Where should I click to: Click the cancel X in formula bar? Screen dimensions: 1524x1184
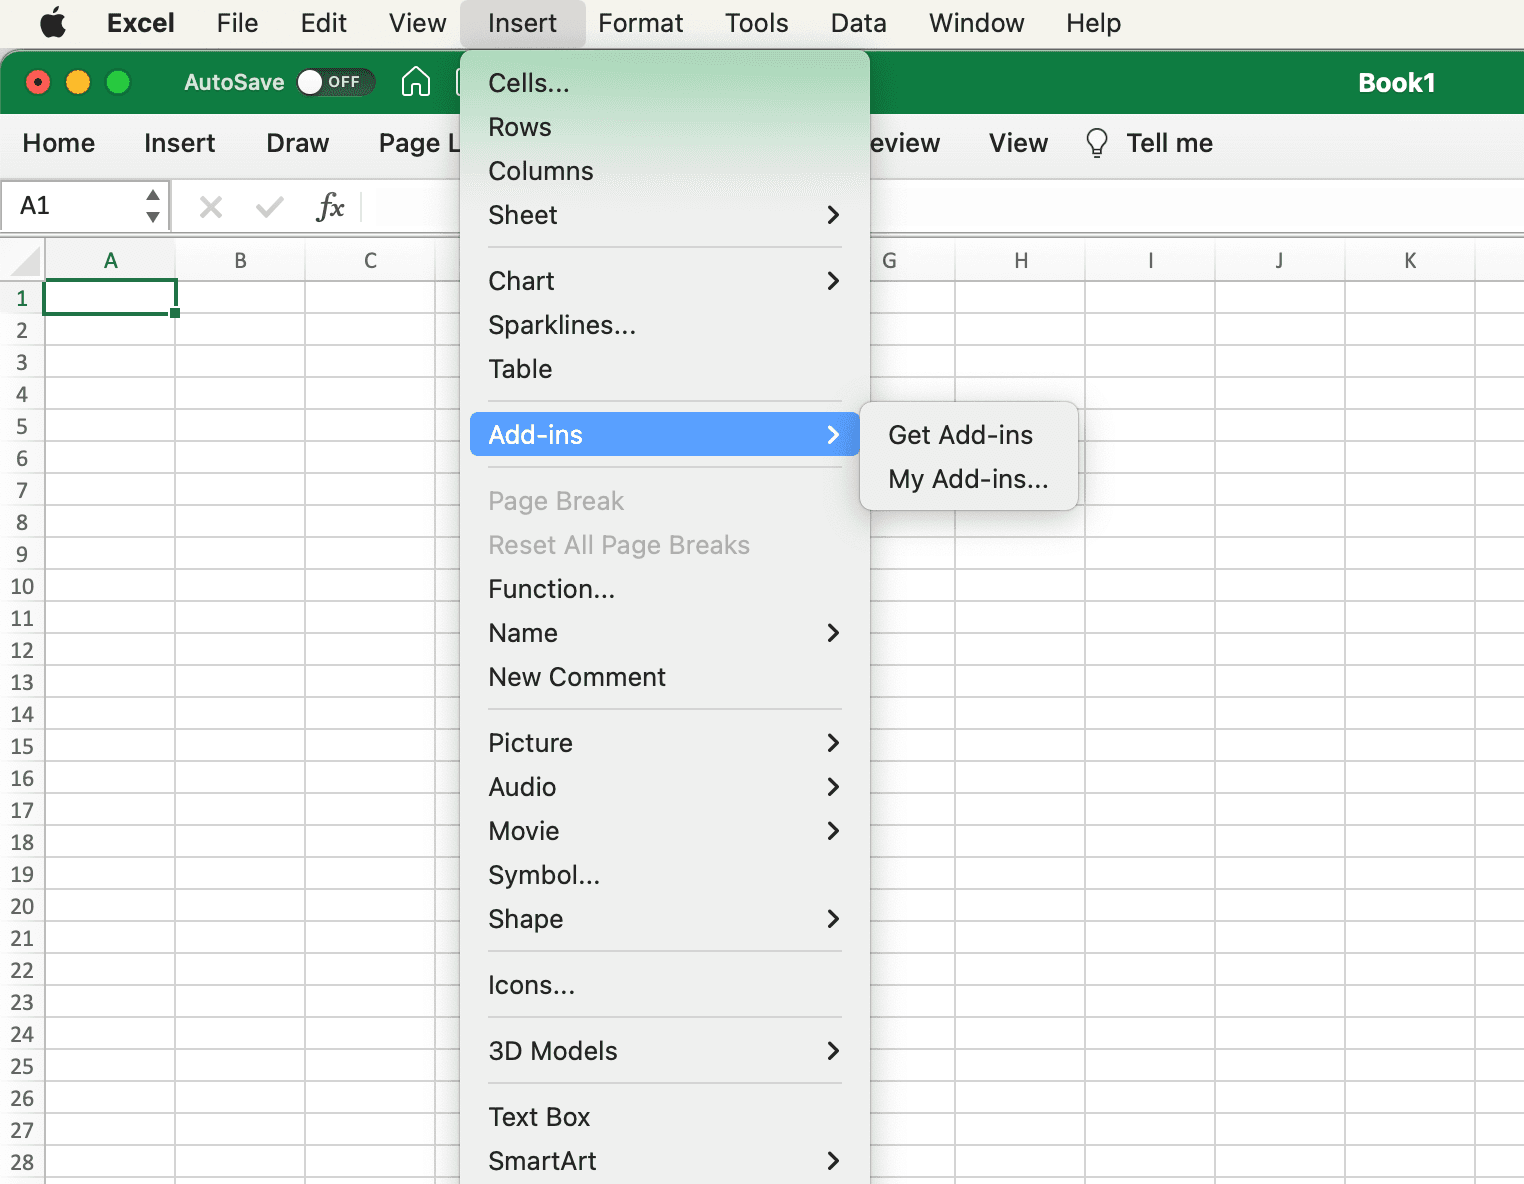click(x=211, y=207)
